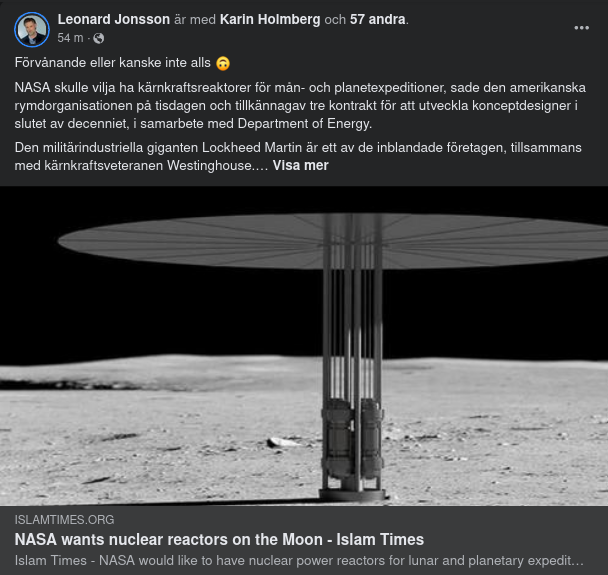This screenshot has width=608, height=575.
Task: Click the Islam Times article description snippet
Action: [x=299, y=559]
